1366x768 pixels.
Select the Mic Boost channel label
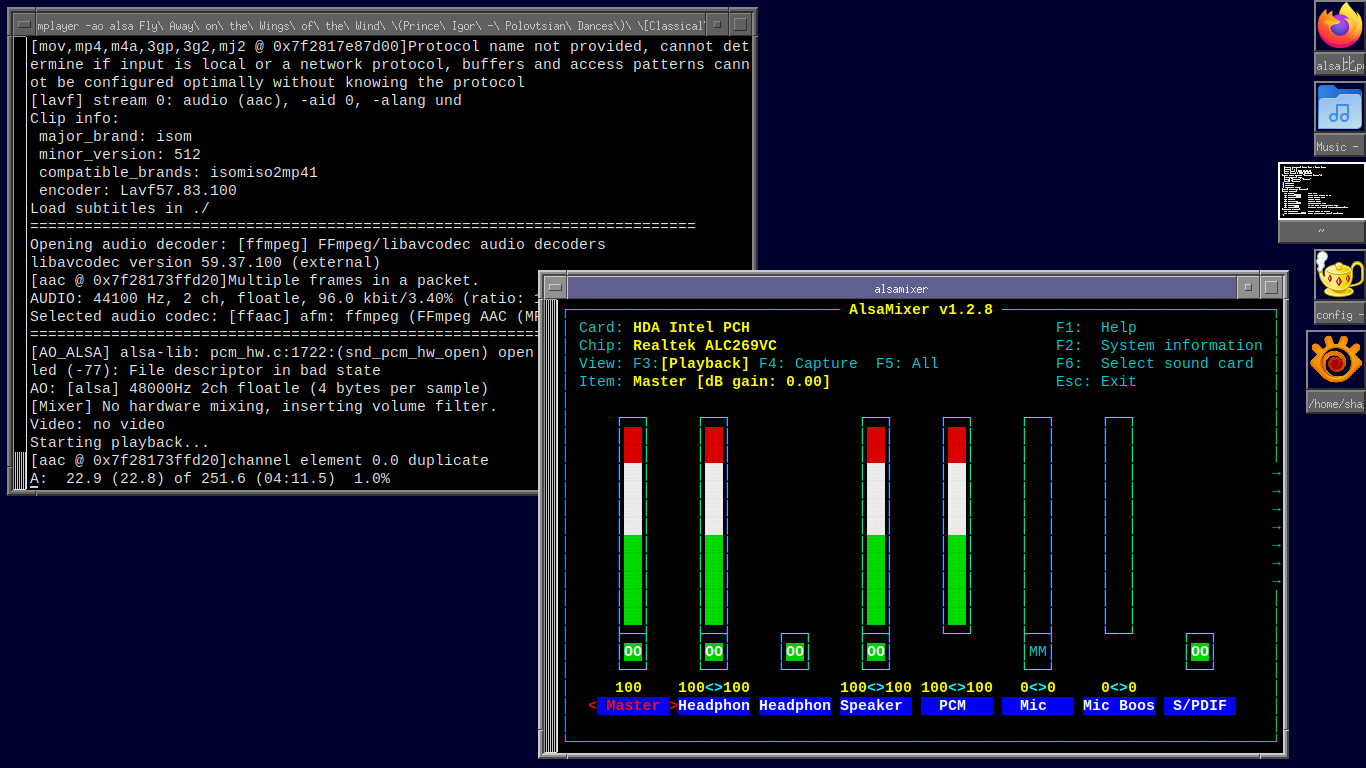[1119, 706]
